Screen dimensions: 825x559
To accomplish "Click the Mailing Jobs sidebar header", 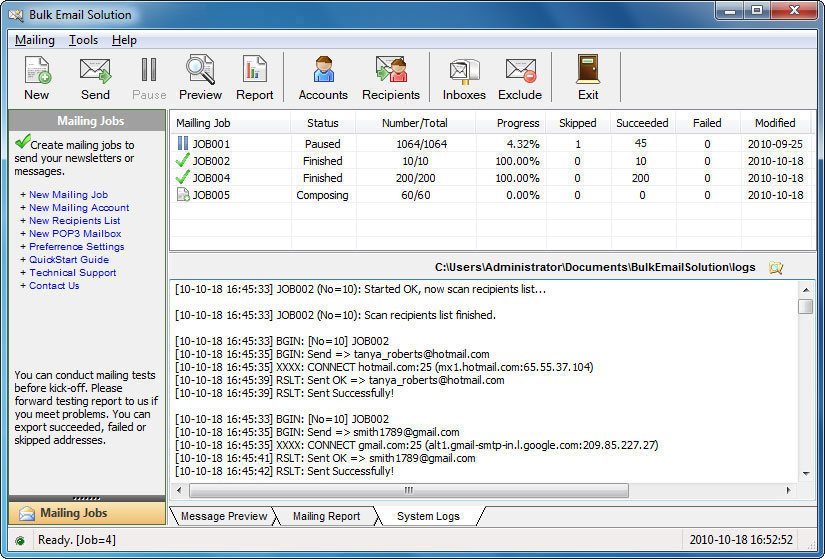I will [87, 121].
